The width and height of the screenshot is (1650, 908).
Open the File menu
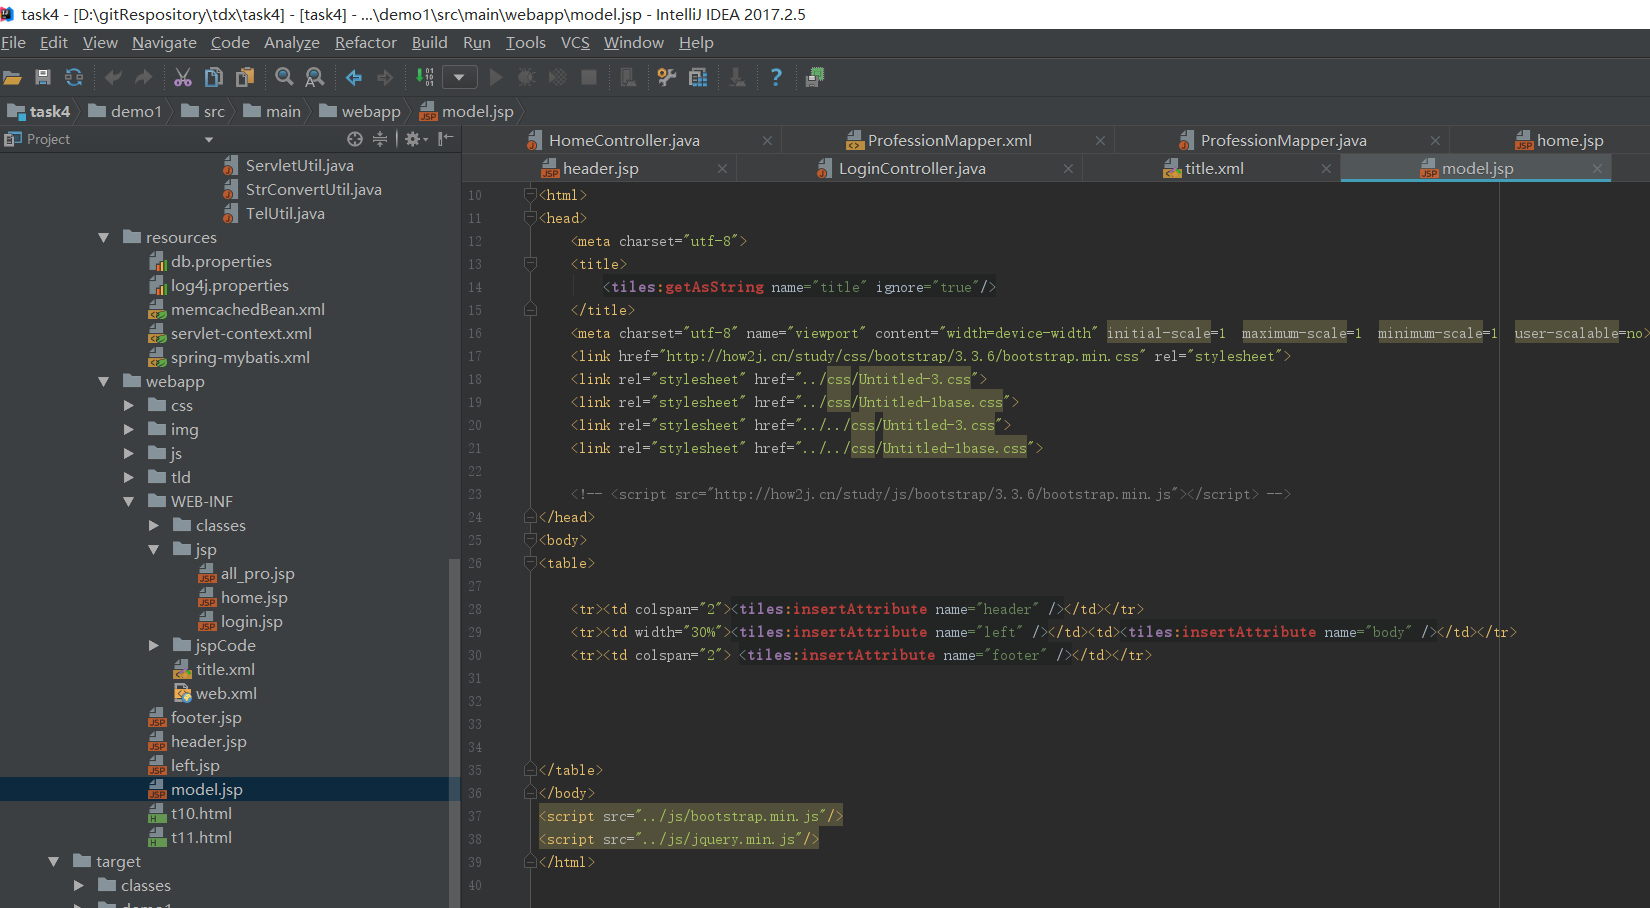(14, 42)
